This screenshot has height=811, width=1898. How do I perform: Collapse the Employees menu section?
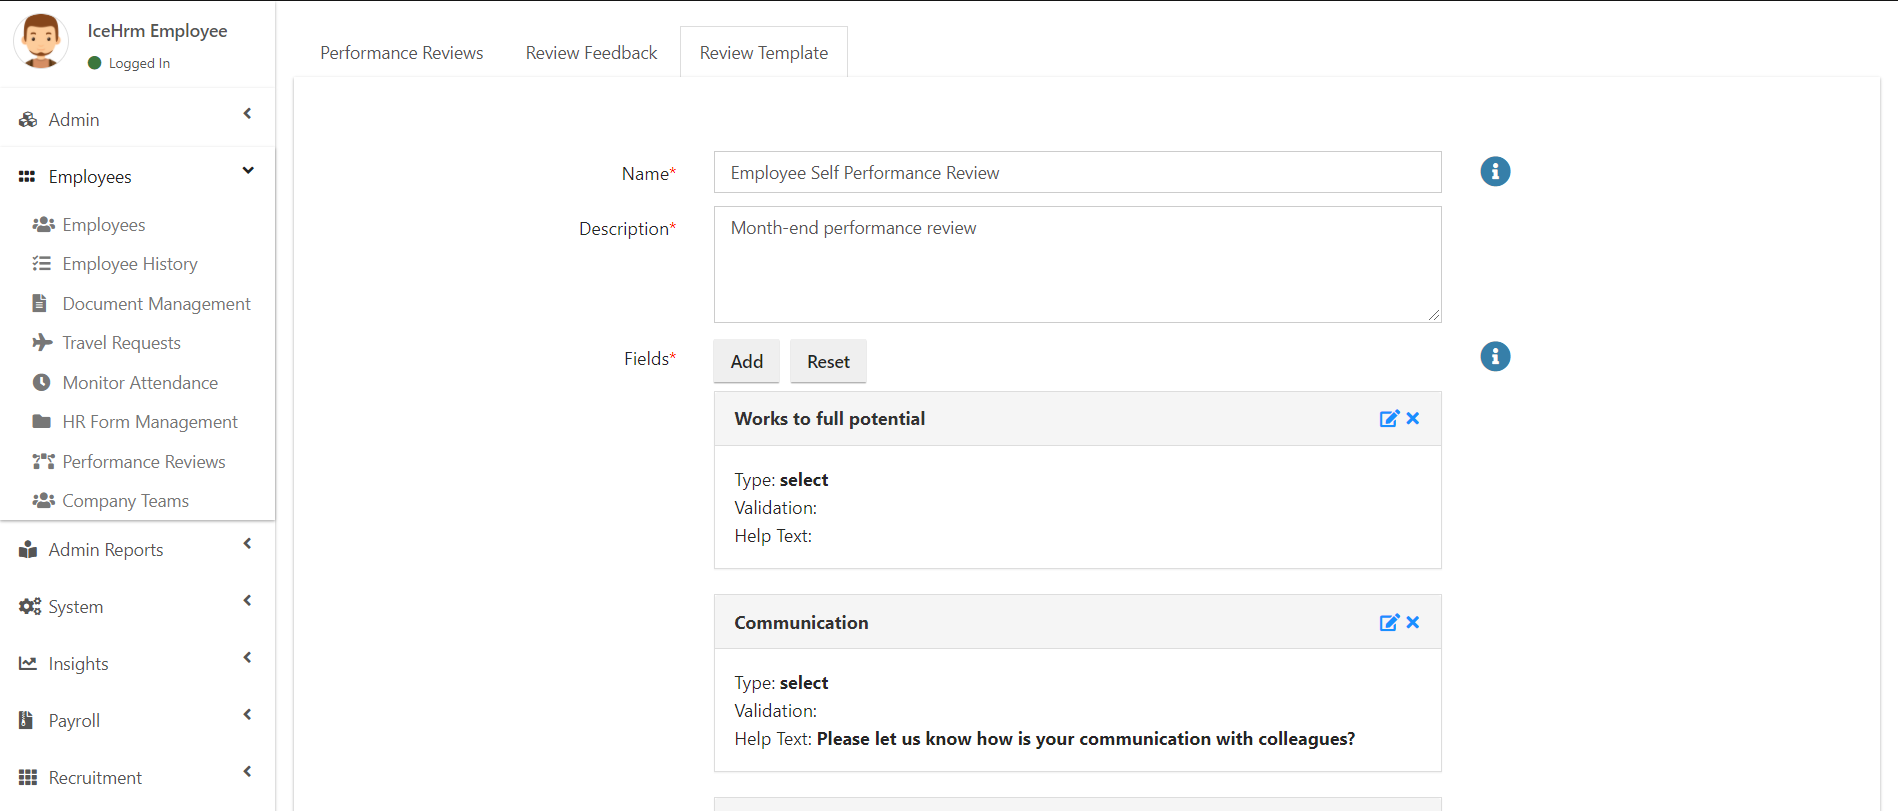click(x=137, y=176)
